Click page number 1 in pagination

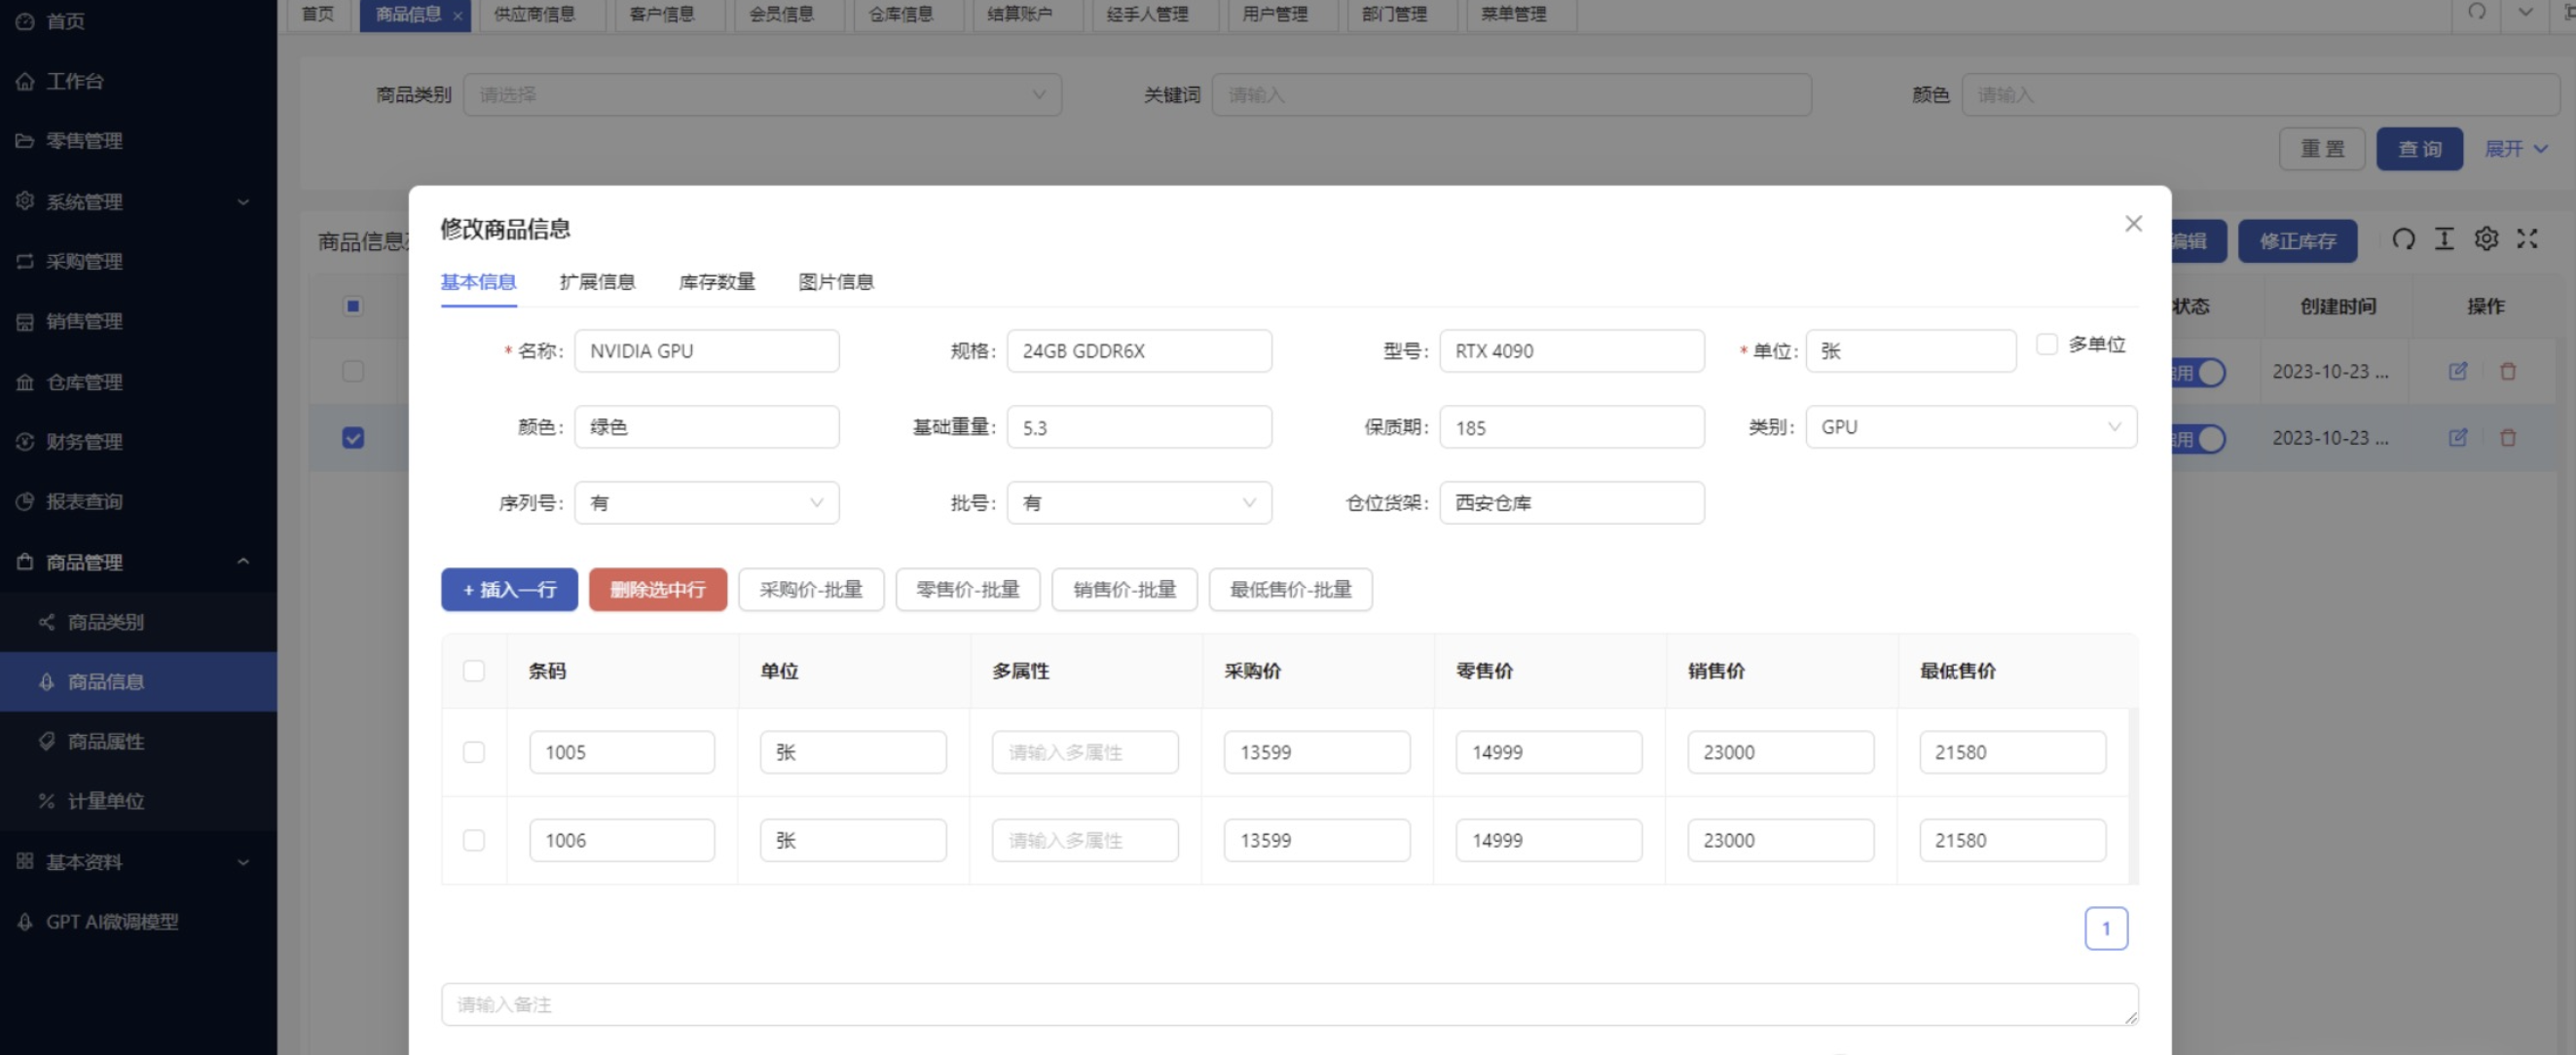[x=2106, y=928]
